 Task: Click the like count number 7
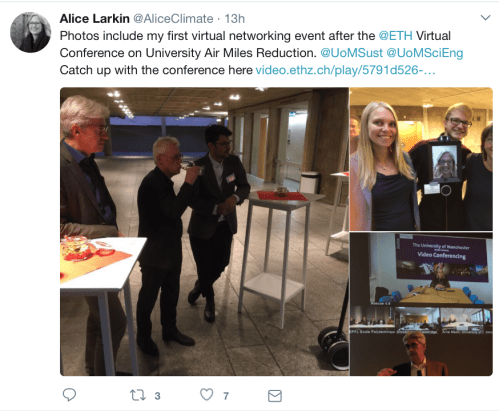point(226,396)
